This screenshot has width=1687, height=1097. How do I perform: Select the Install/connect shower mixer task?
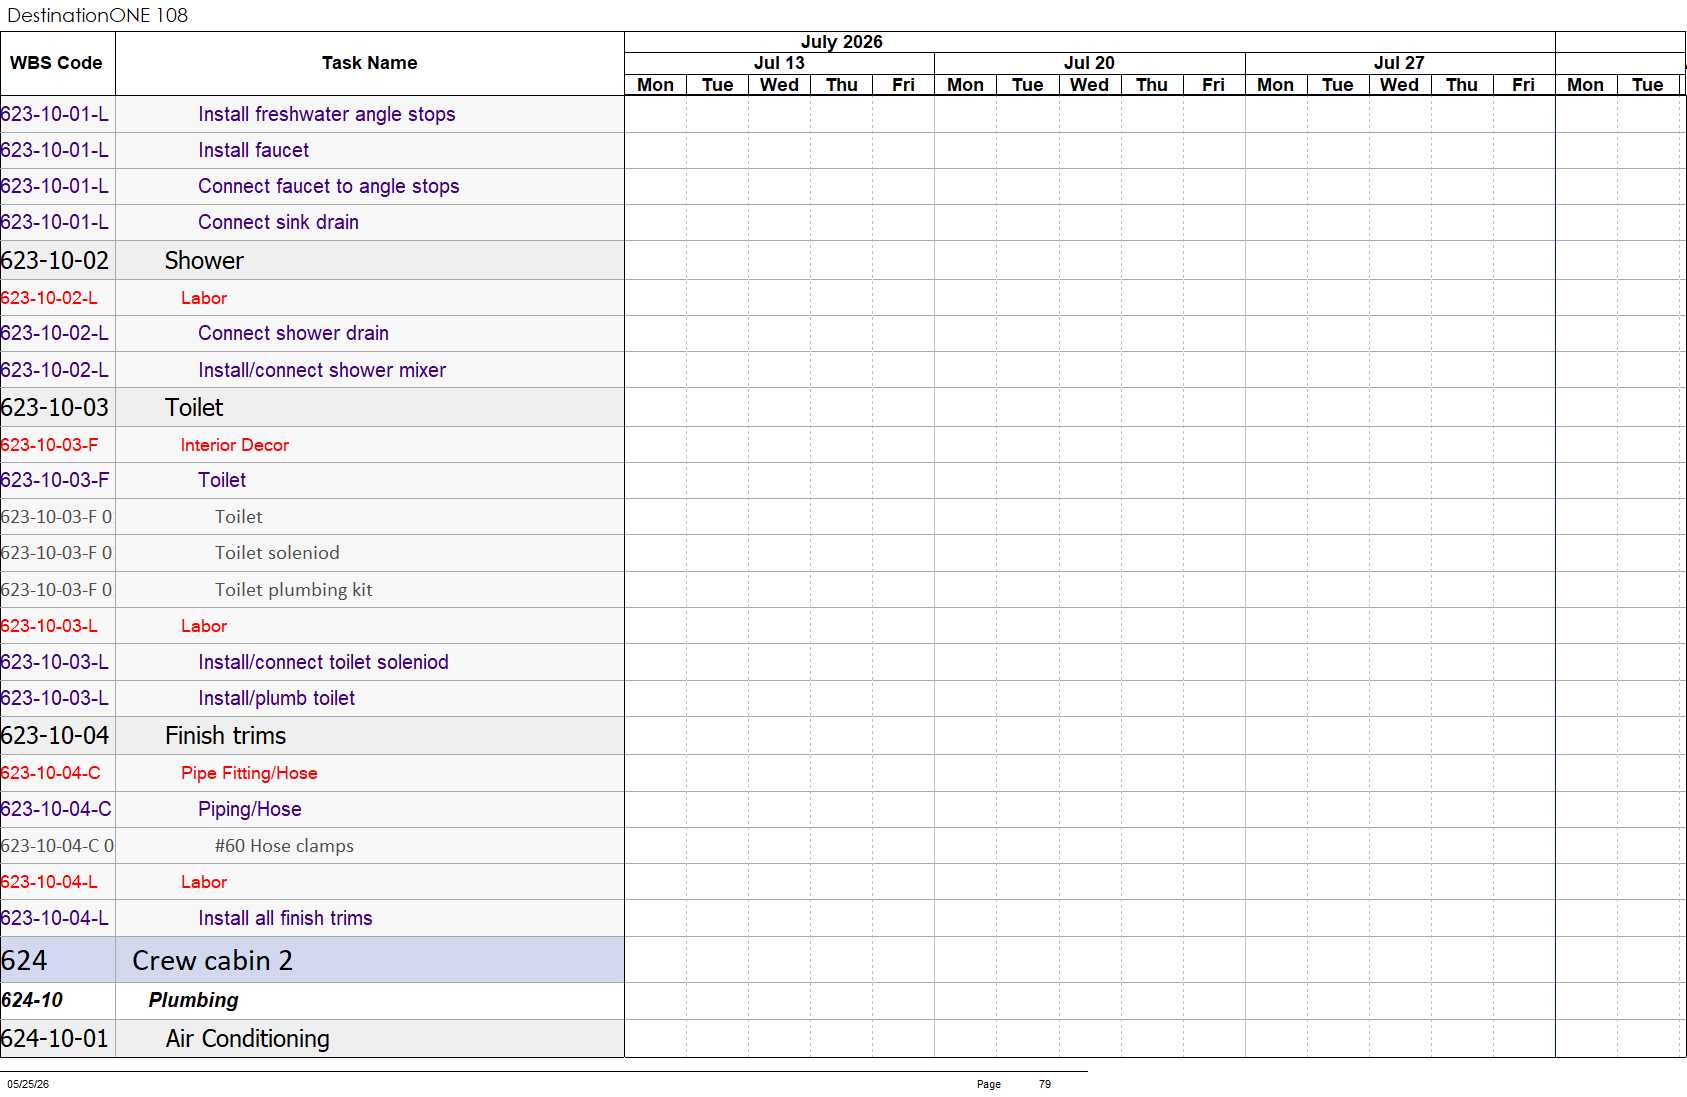pos(322,370)
